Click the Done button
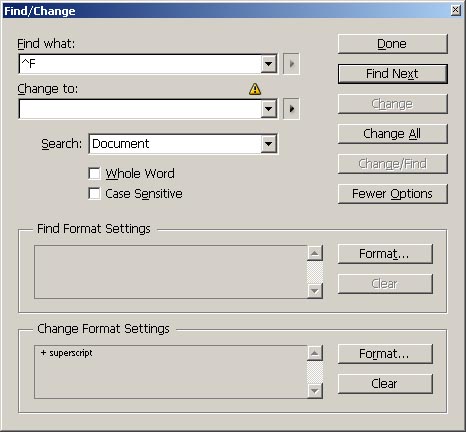 click(393, 44)
